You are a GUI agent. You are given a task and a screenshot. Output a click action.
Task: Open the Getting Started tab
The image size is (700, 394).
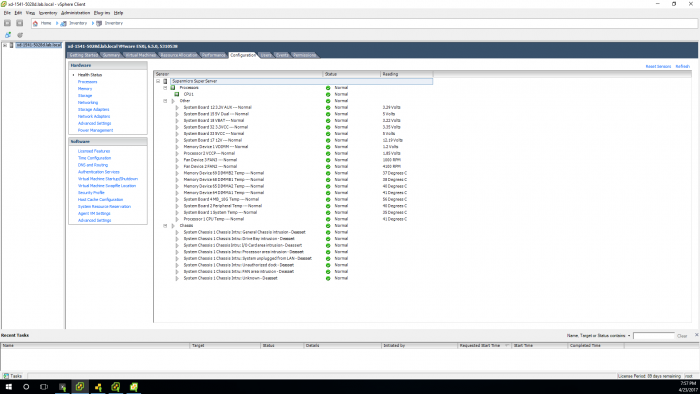83,55
